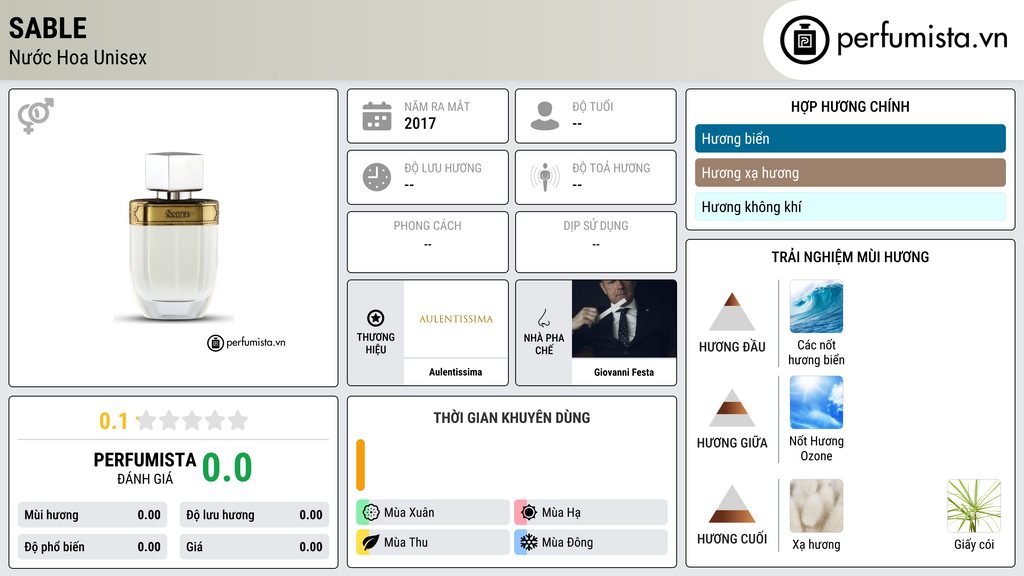Select the Mùa Hạ season label
Viewport: 1024px width, 576px height.
[561, 513]
